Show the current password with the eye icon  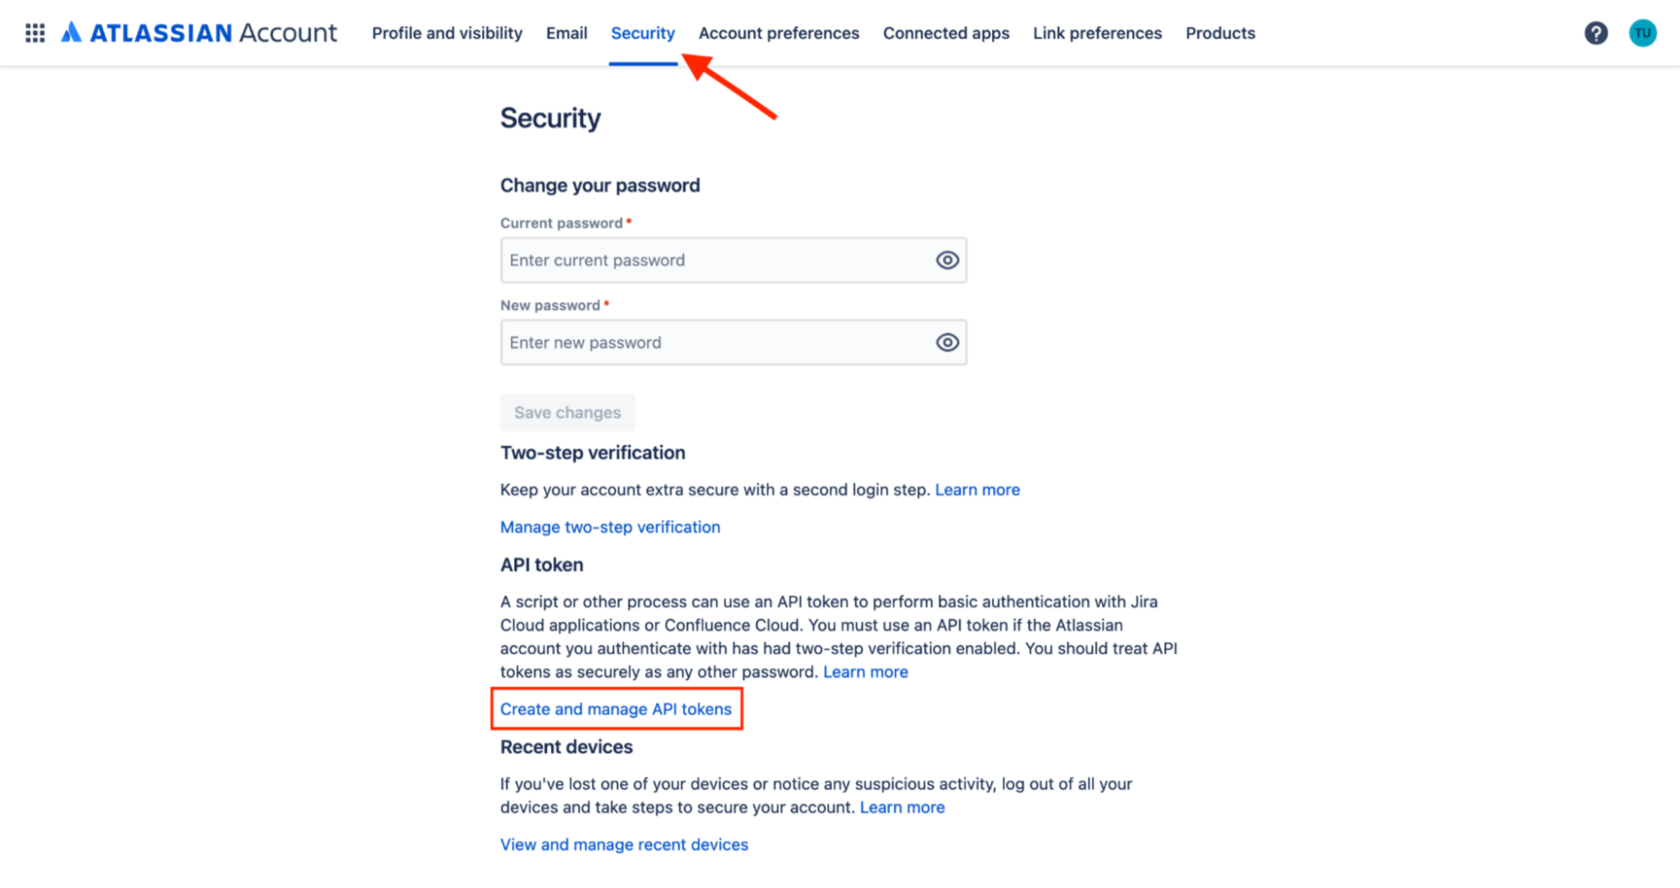[x=947, y=259]
